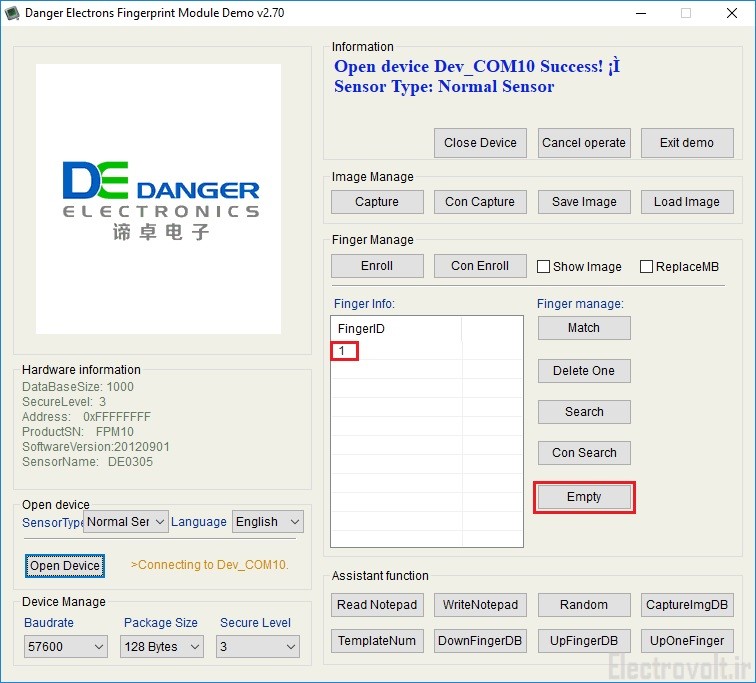Click WriteNotepad button
This screenshot has width=756, height=683.
[x=480, y=604]
